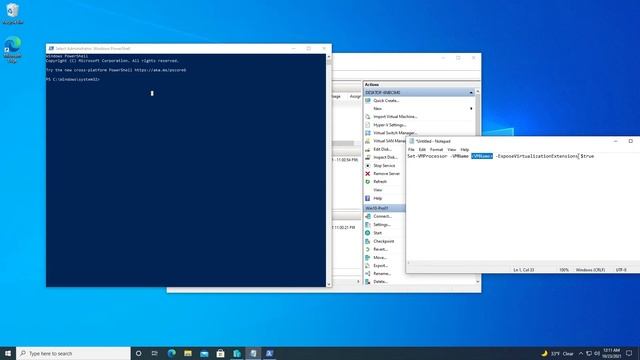This screenshot has width=640, height=360.
Task: Click Rename action for the VM
Action: point(382,273)
